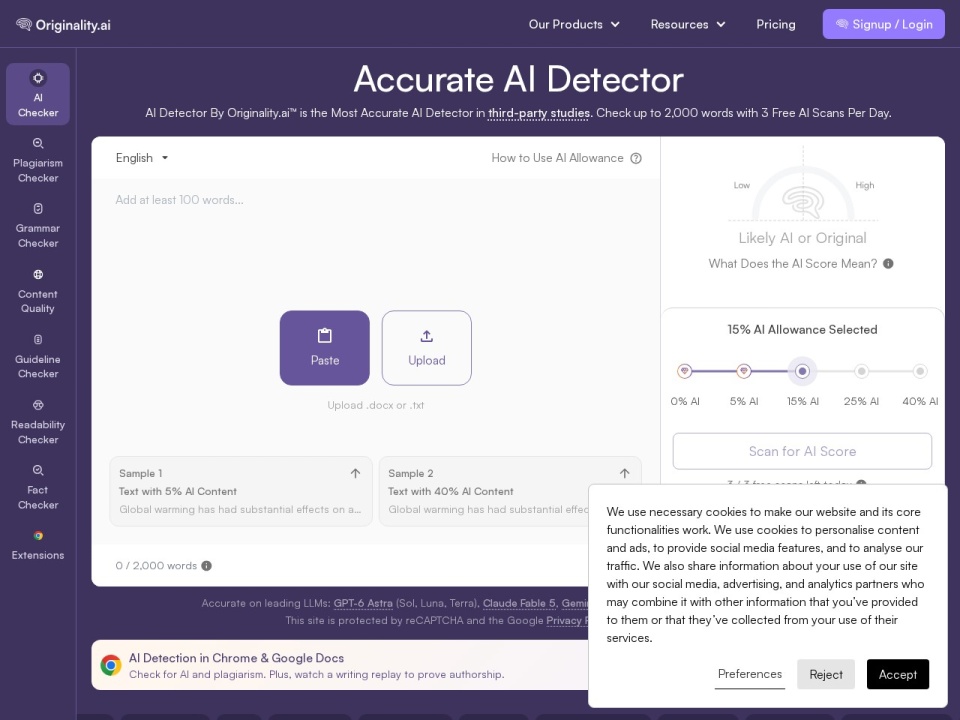Click the 0 / 2,000 words counter text

(156, 566)
